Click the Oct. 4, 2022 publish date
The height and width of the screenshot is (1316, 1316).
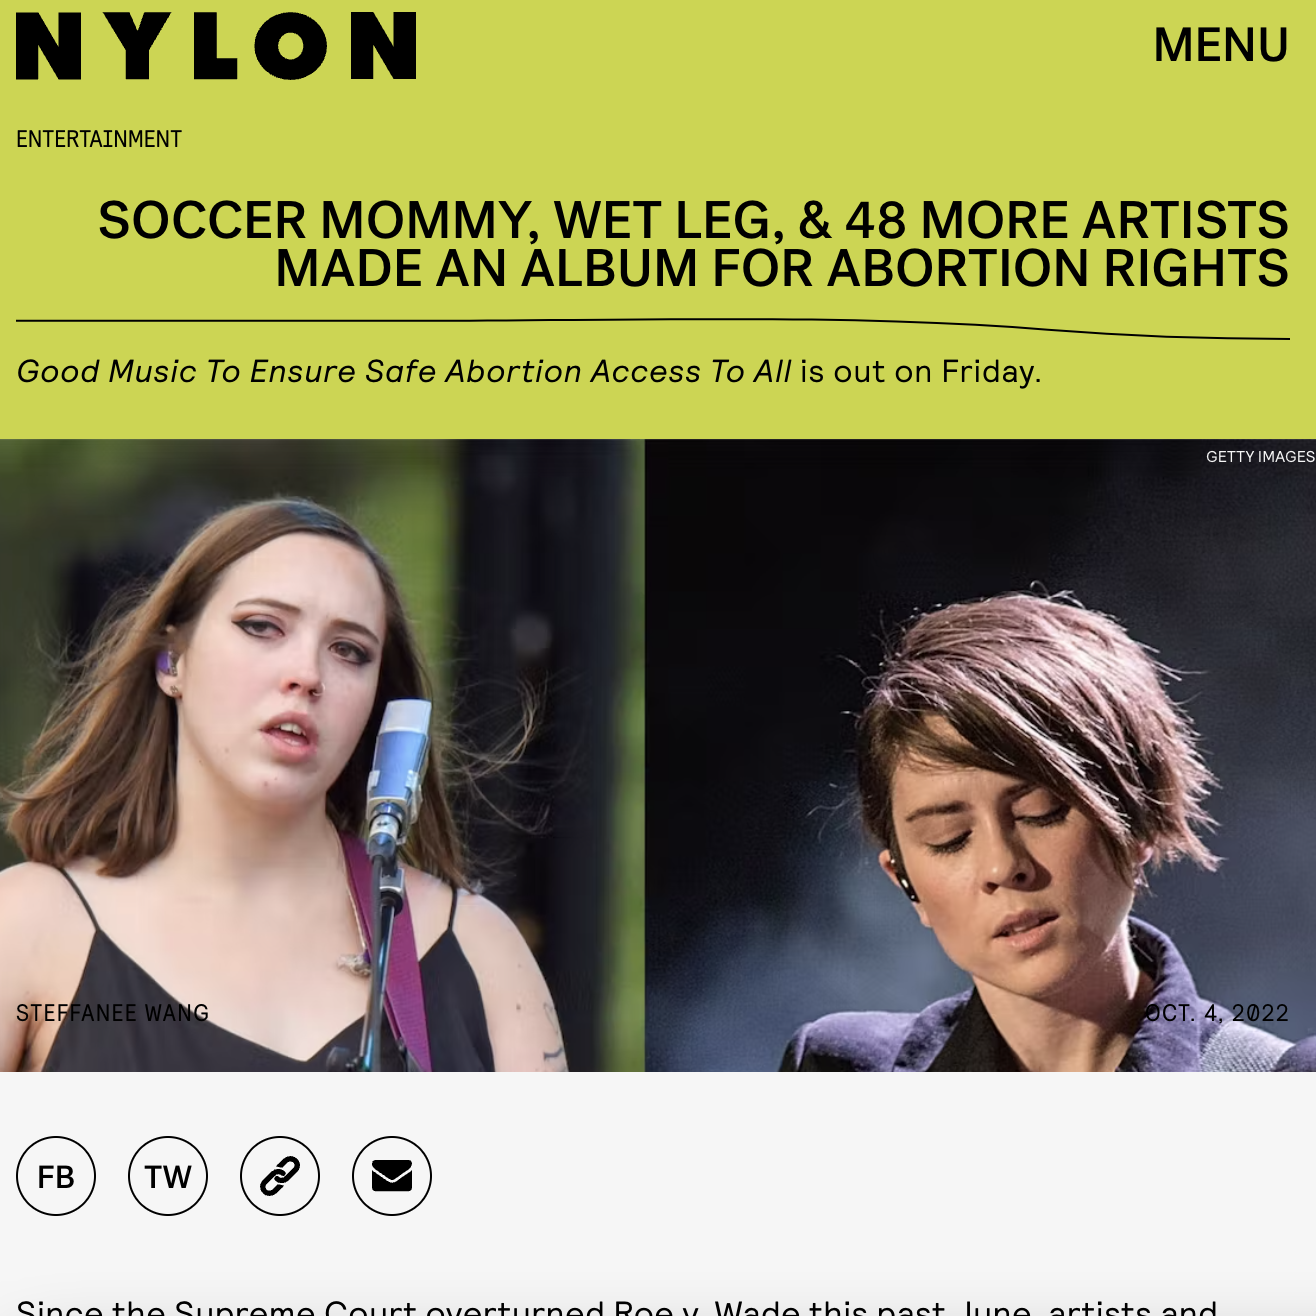click(1217, 1013)
